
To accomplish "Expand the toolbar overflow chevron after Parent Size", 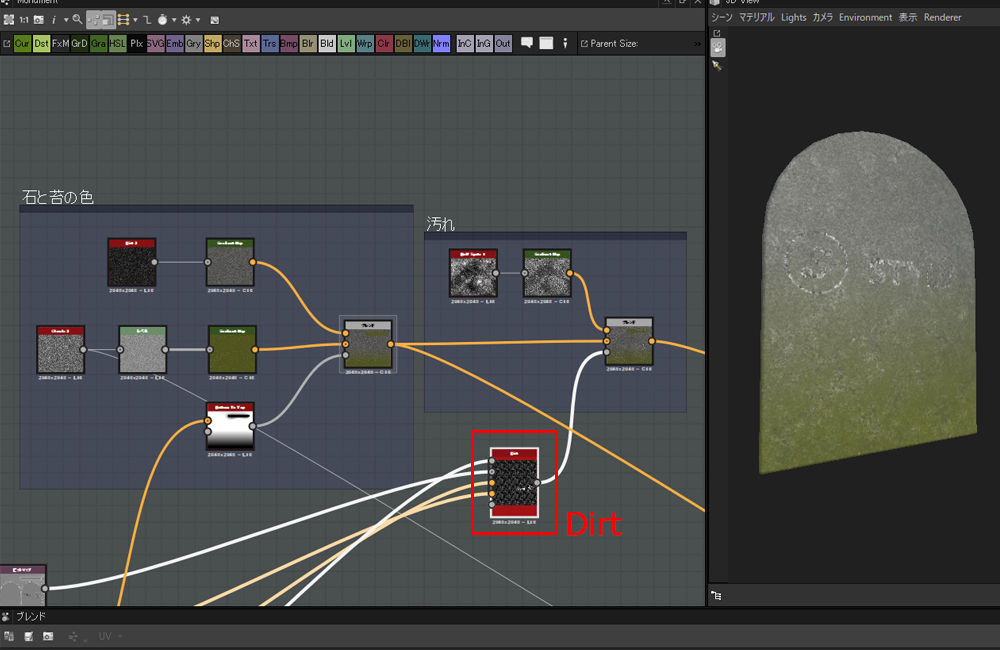I will pos(697,43).
